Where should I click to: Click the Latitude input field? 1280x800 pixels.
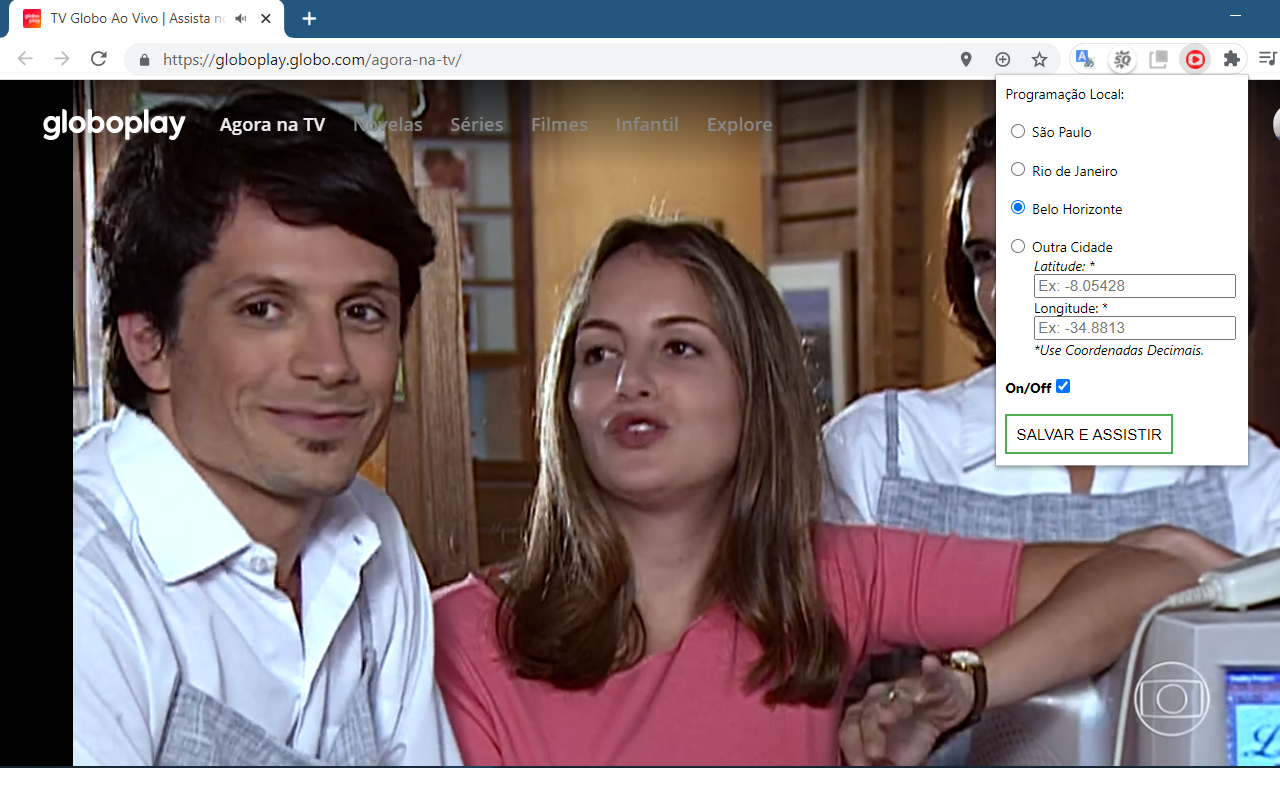[x=1134, y=285]
